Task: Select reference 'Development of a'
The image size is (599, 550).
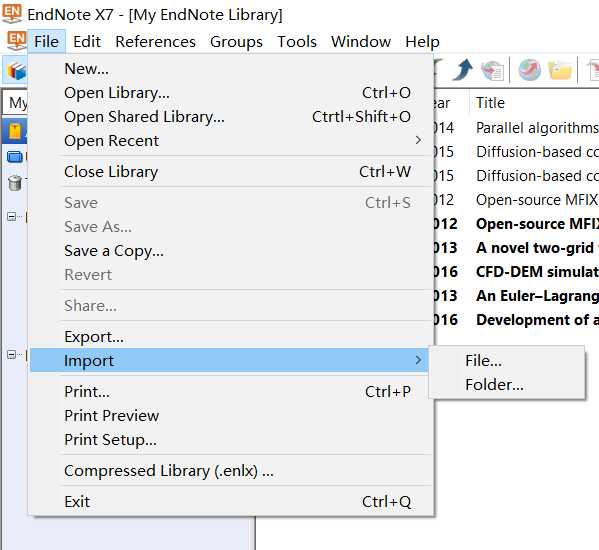Action: coord(537,320)
